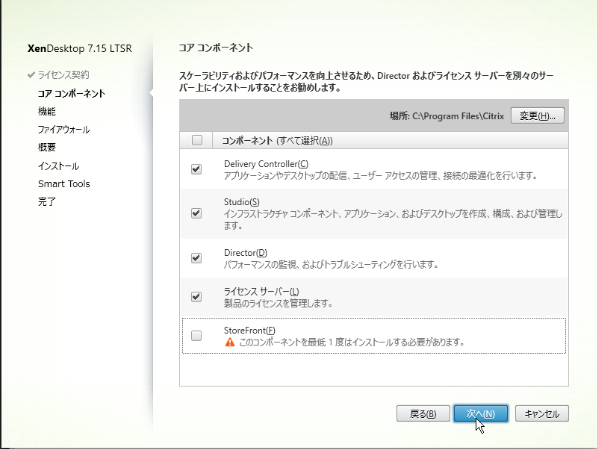Image resolution: width=597 pixels, height=449 pixels.
Task: Click the Studio description text
Action: [x=393, y=220]
